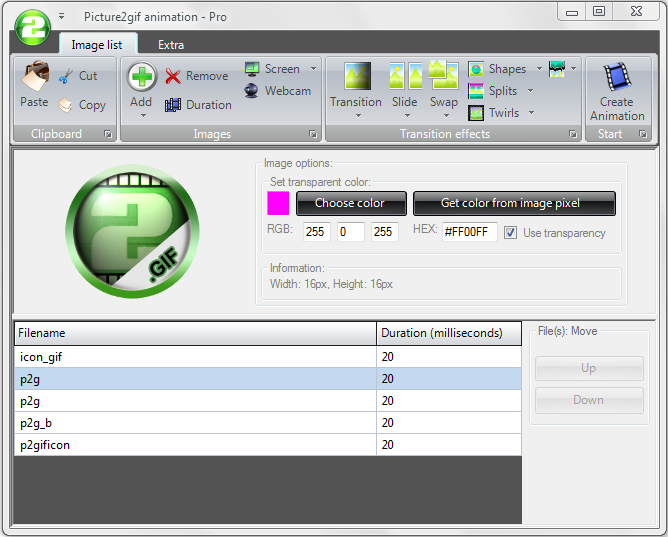Expand the Screen dropdown arrow

pos(313,69)
